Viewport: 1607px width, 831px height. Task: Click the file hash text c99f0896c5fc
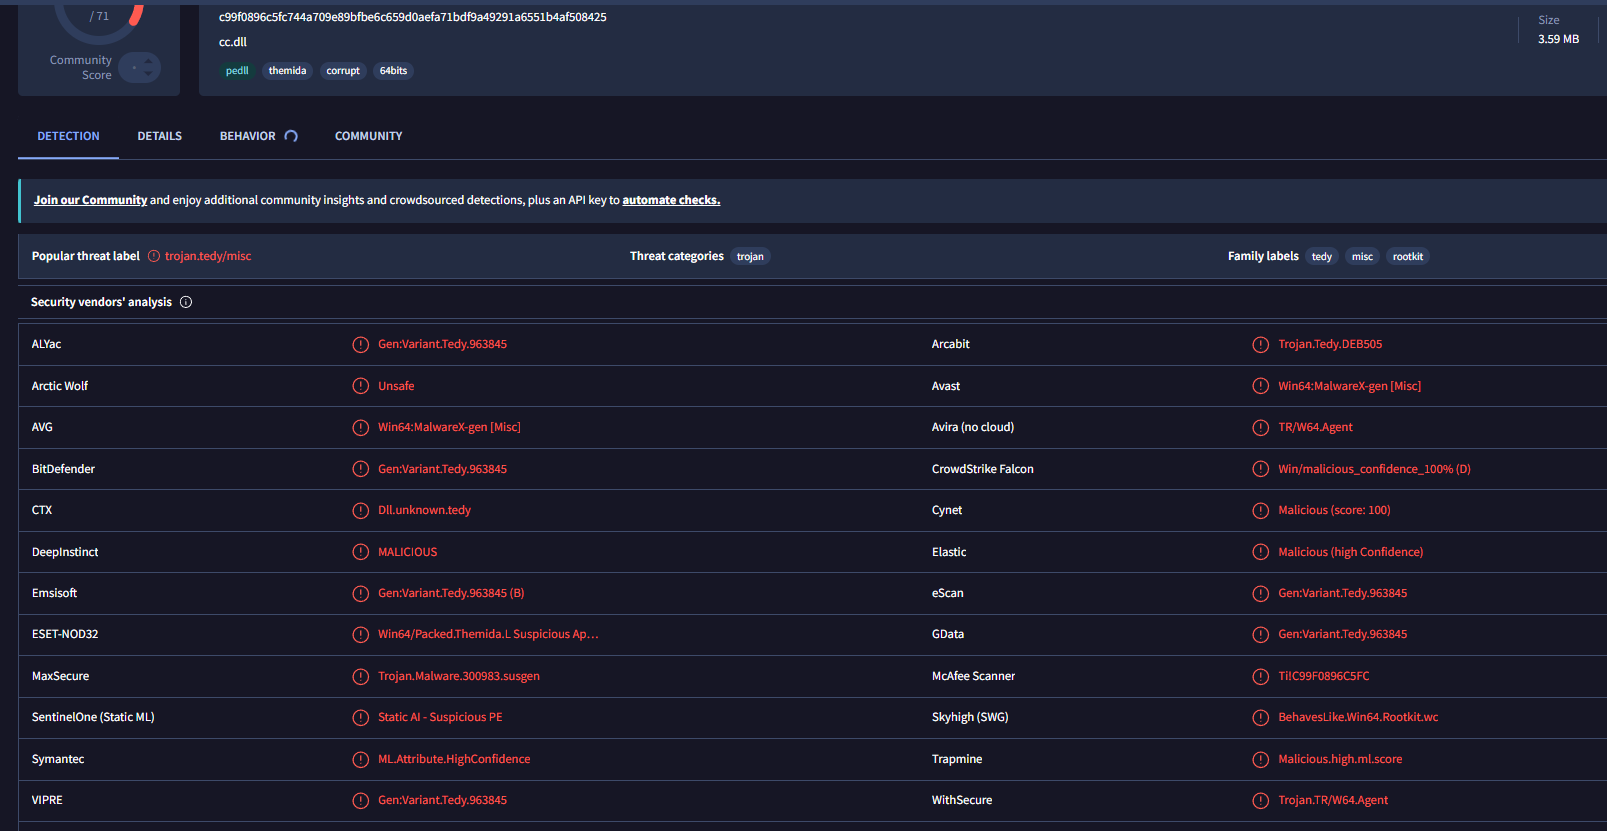[x=413, y=17]
